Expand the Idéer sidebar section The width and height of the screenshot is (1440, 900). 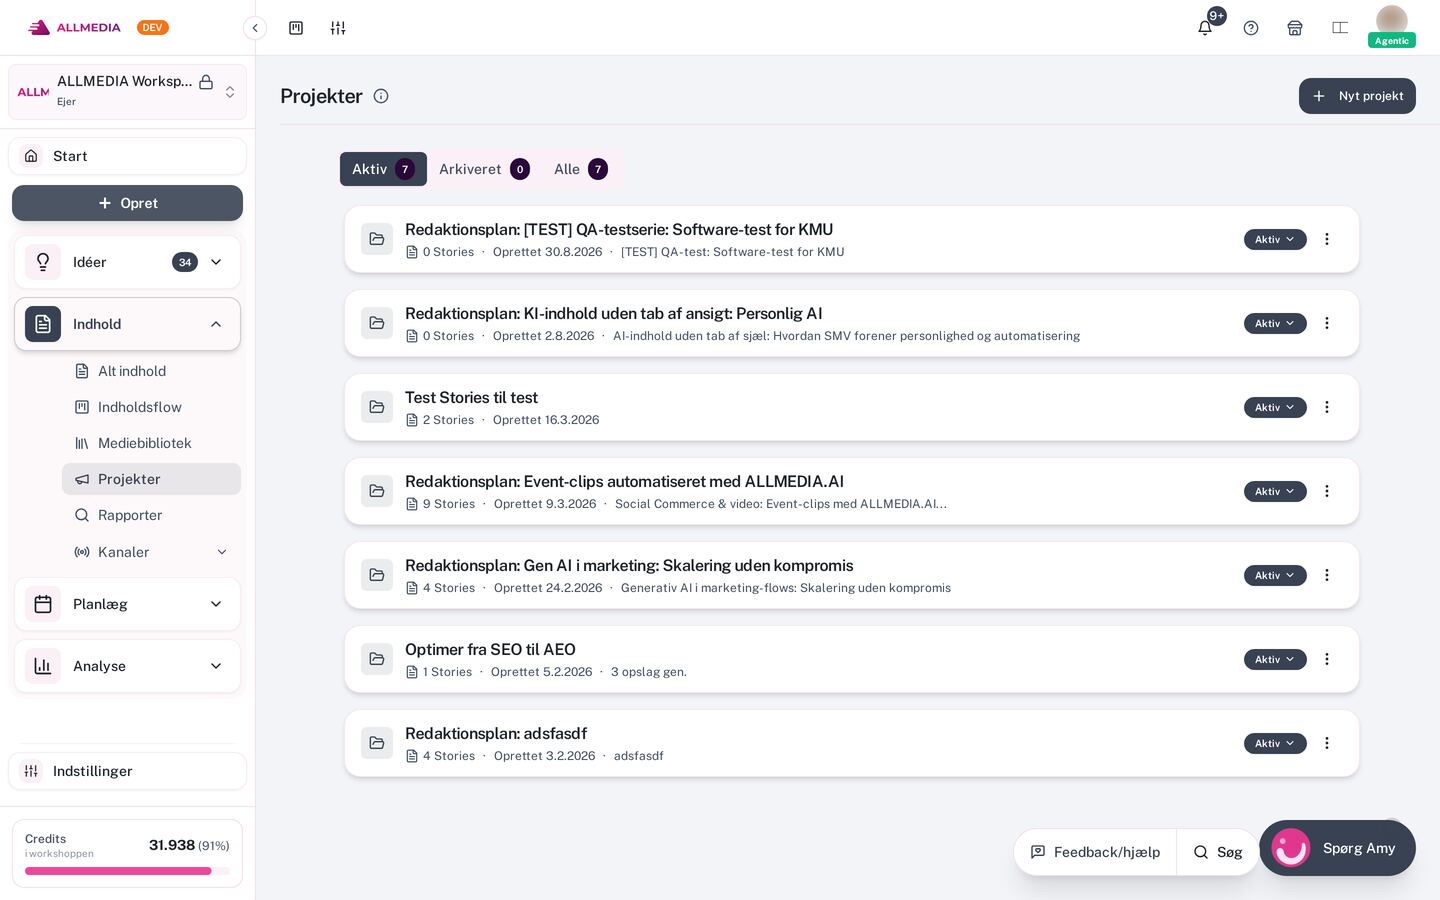[x=127, y=262]
